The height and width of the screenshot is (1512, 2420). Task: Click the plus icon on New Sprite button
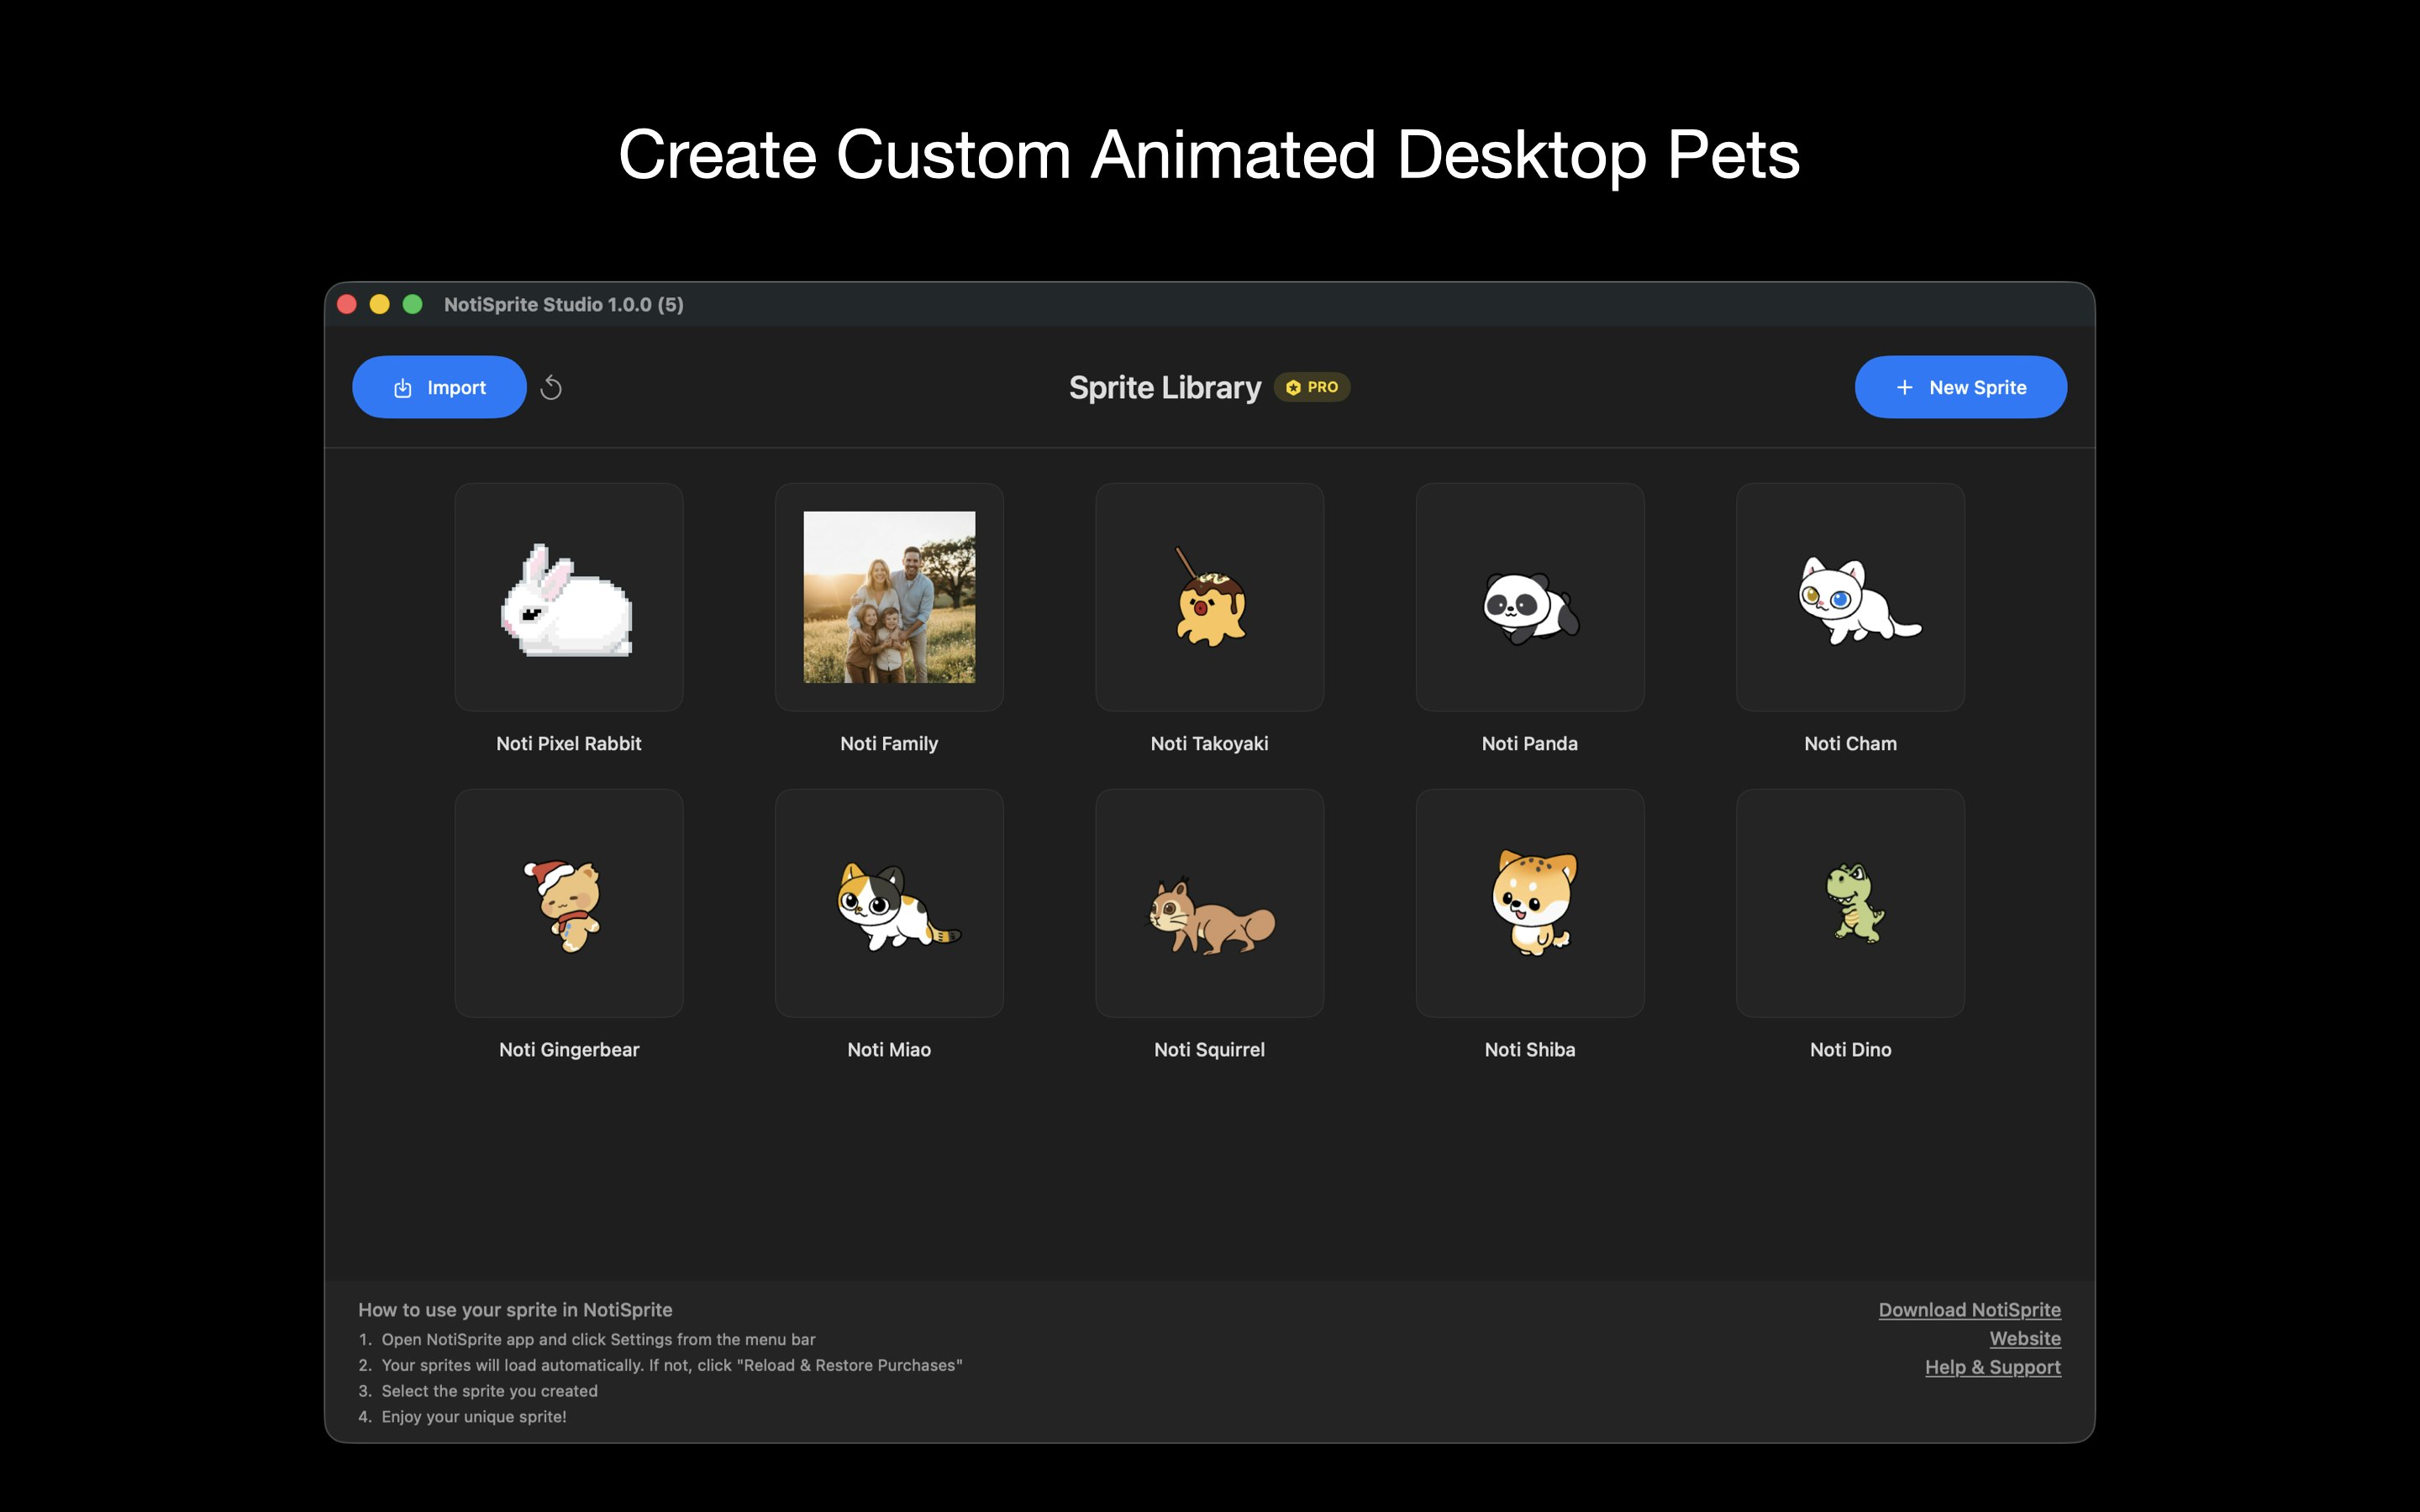coord(1903,387)
